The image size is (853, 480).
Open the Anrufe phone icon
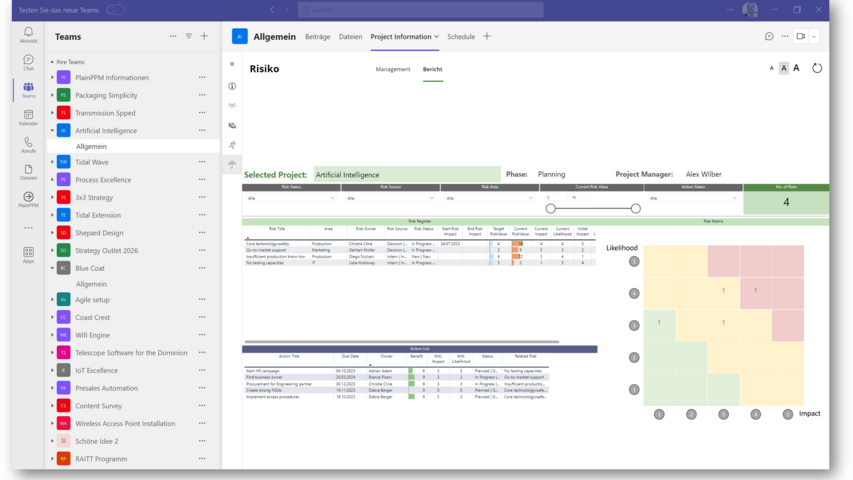(28, 144)
